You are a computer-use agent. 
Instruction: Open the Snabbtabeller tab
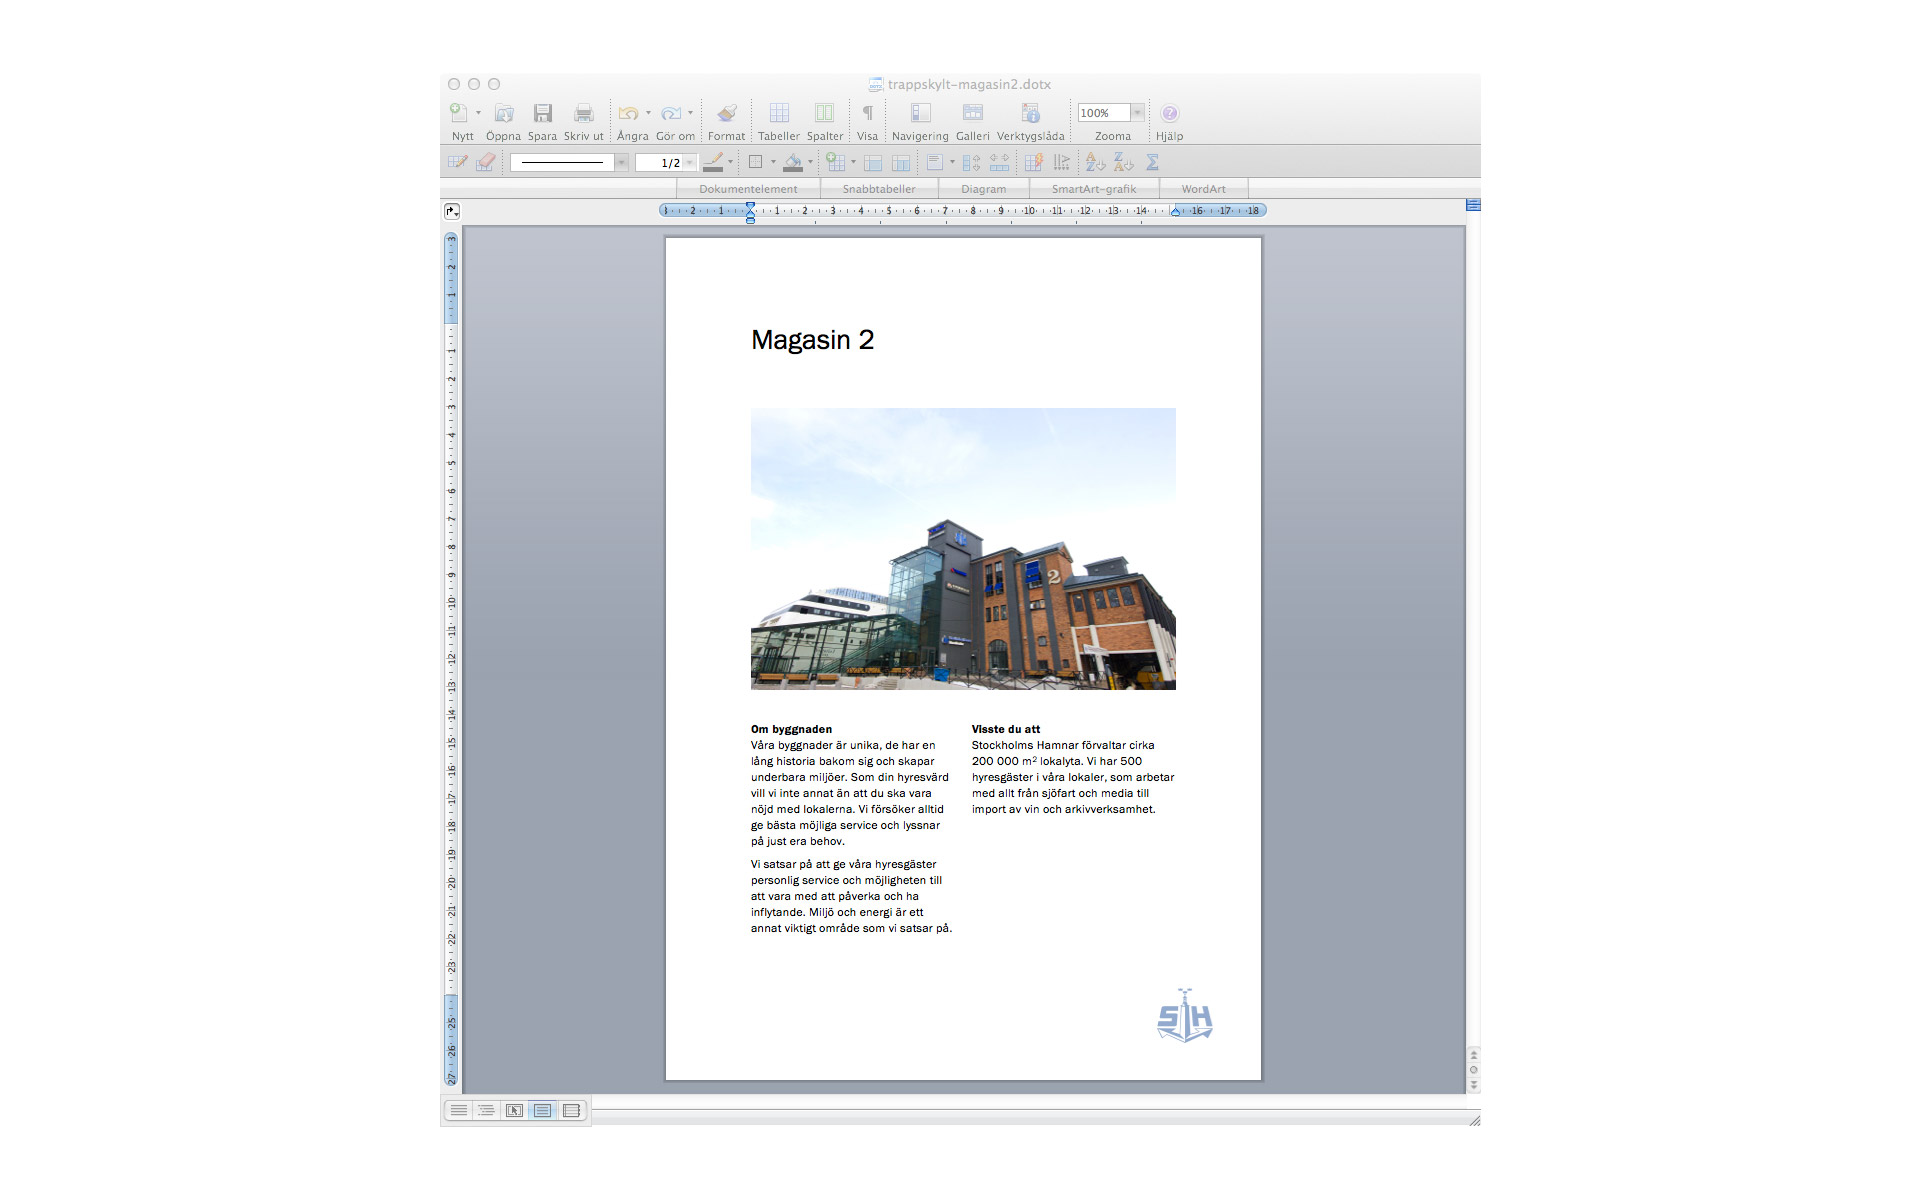click(879, 189)
